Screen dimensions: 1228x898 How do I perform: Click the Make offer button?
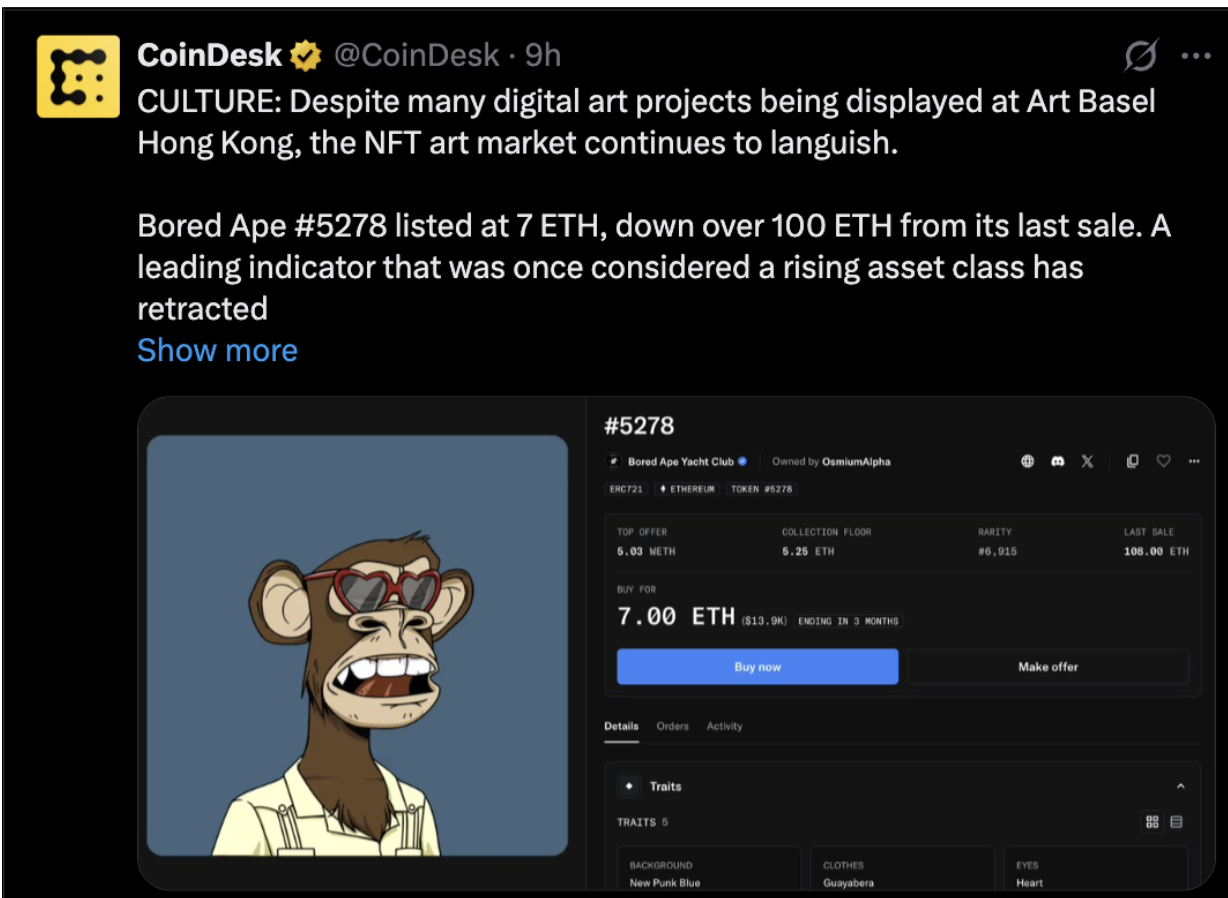(1047, 667)
